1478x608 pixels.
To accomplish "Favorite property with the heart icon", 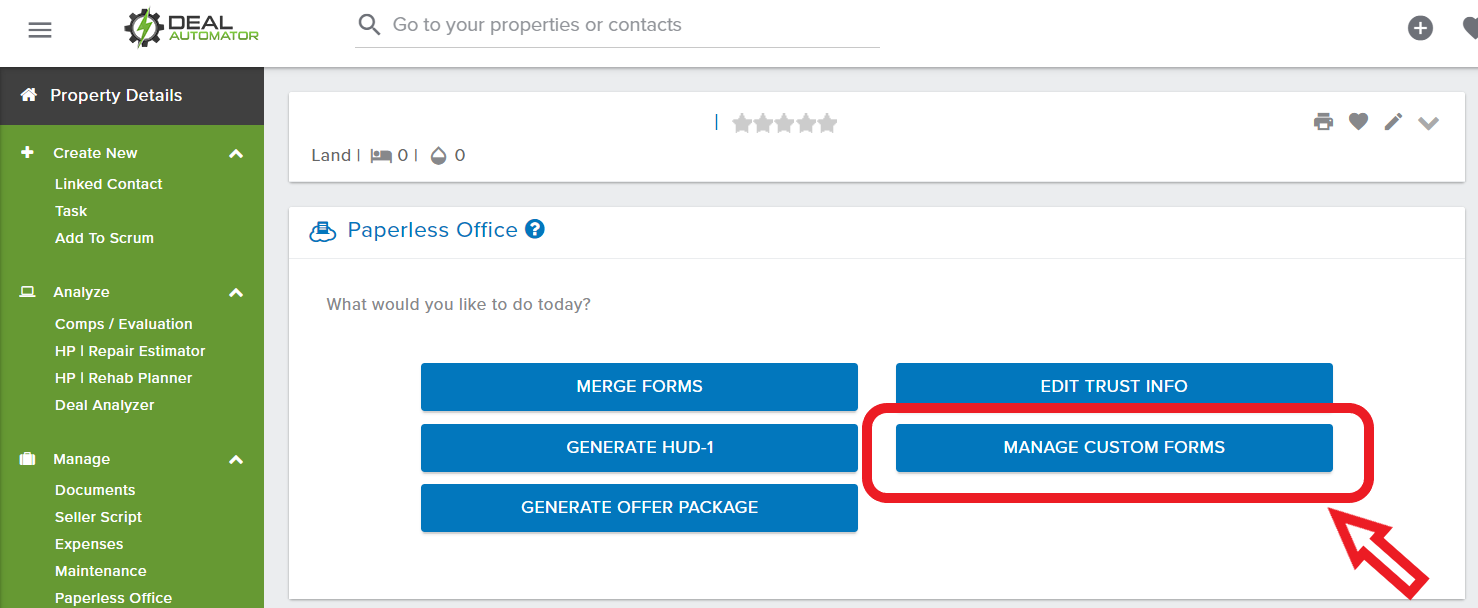I will (1358, 122).
